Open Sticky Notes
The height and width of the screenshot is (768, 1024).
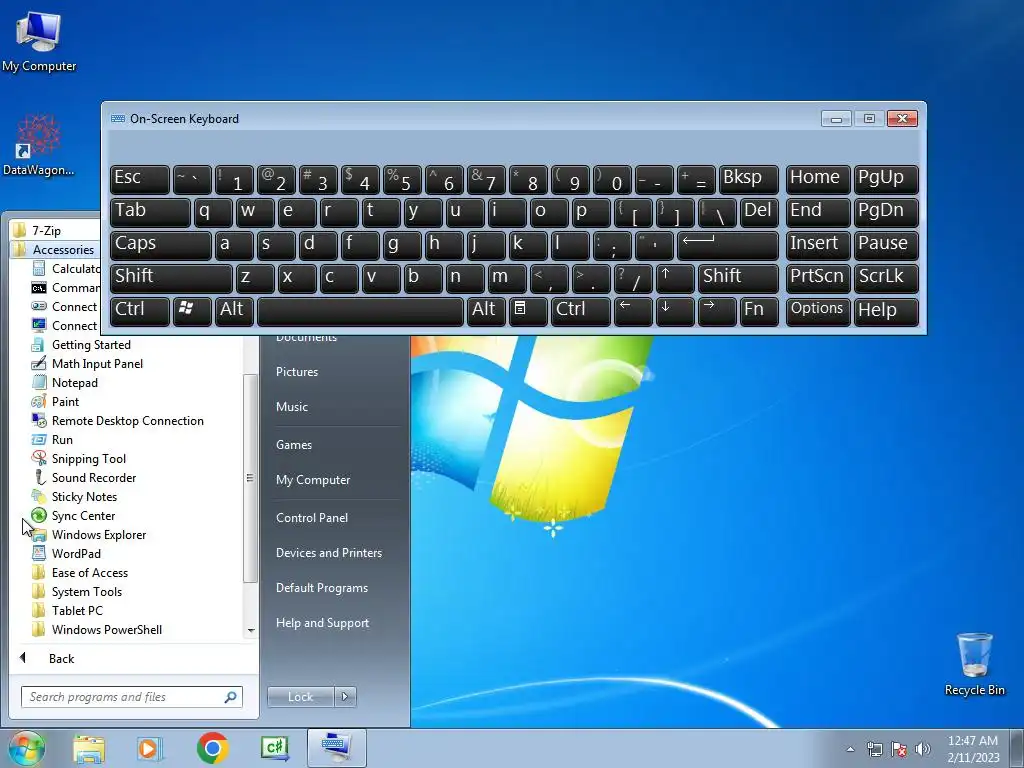(74, 496)
